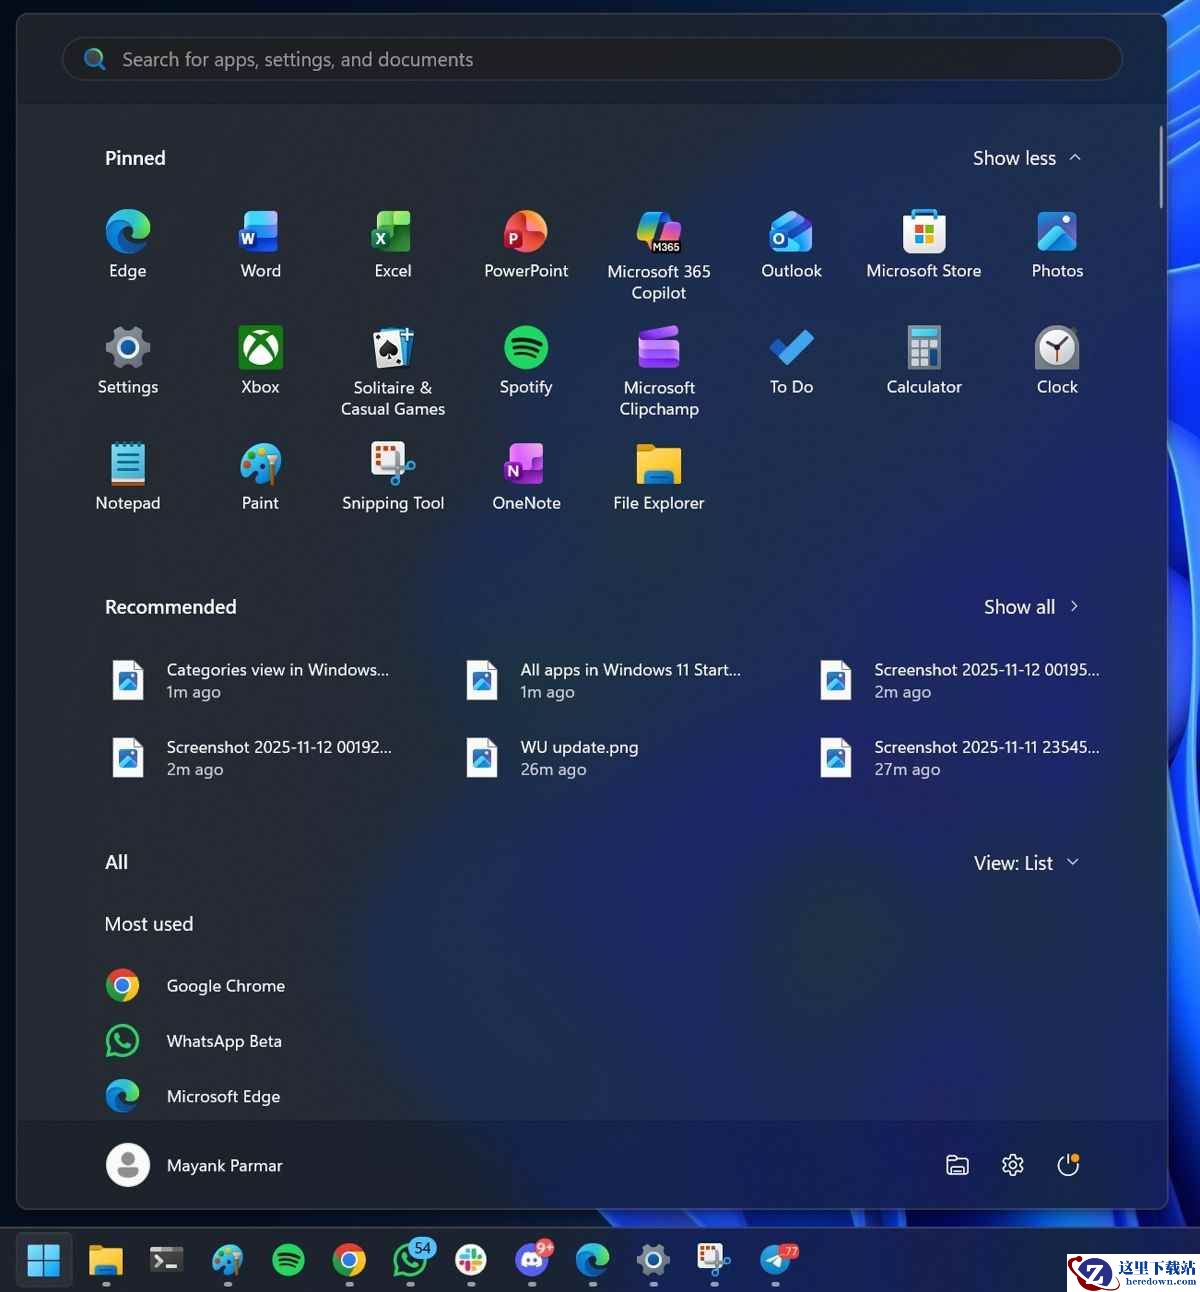This screenshot has width=1200, height=1292.
Task: Launch Microsoft Clipchamp from pinned apps
Action: (659, 371)
